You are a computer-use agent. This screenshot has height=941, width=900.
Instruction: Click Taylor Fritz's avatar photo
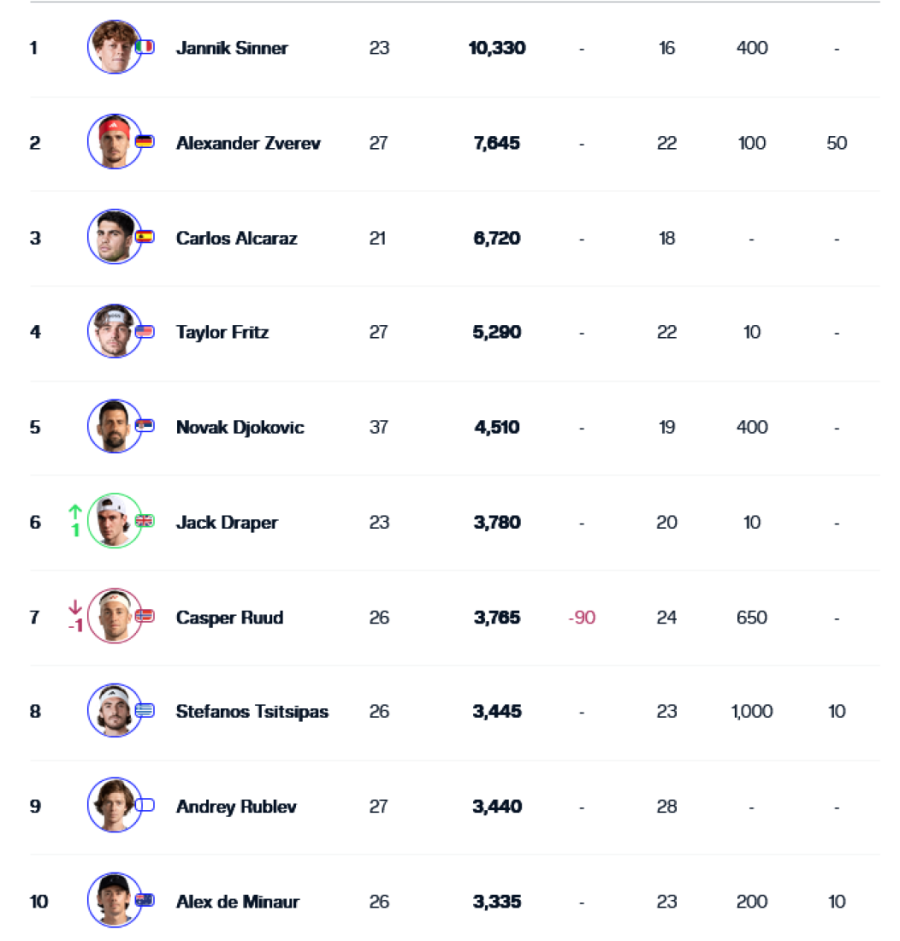[112, 332]
